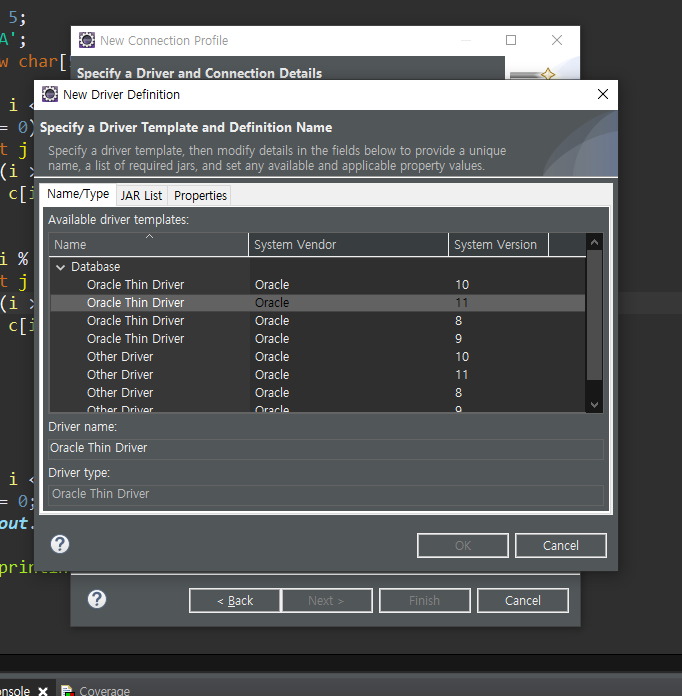
Task: Click the Driver name input field
Action: 326,448
